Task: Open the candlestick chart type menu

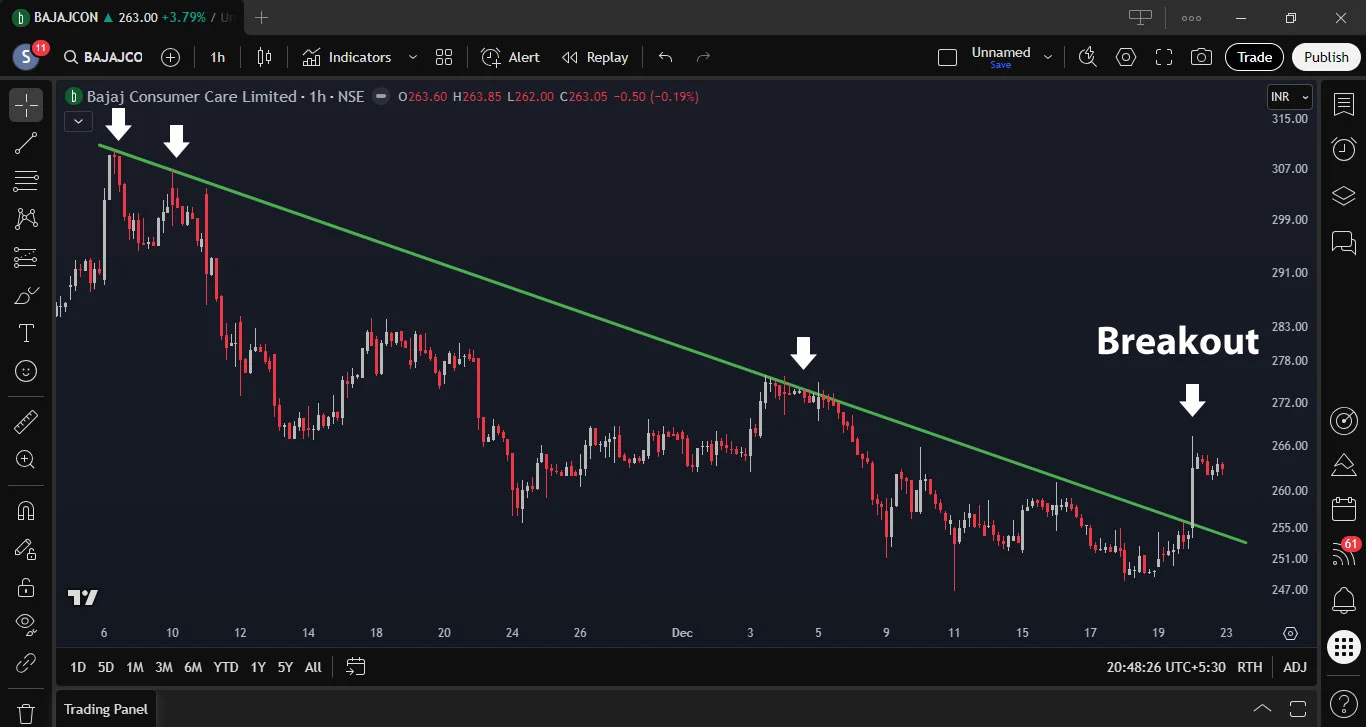Action: [264, 57]
